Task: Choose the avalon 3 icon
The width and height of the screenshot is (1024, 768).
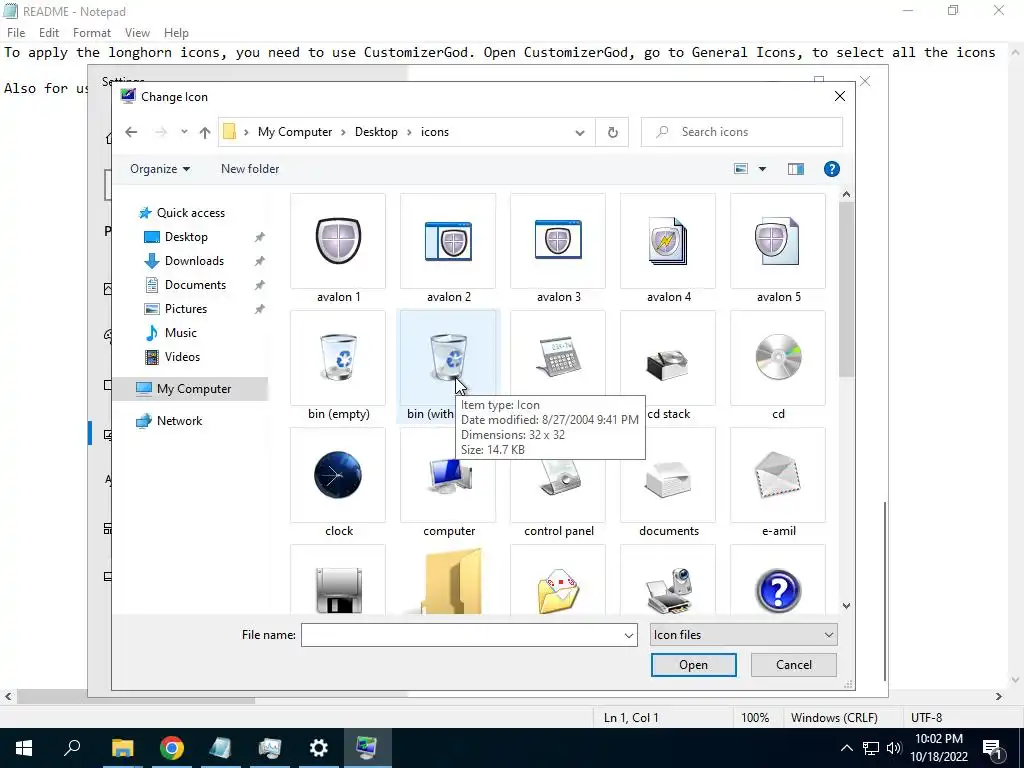Action: click(x=558, y=248)
